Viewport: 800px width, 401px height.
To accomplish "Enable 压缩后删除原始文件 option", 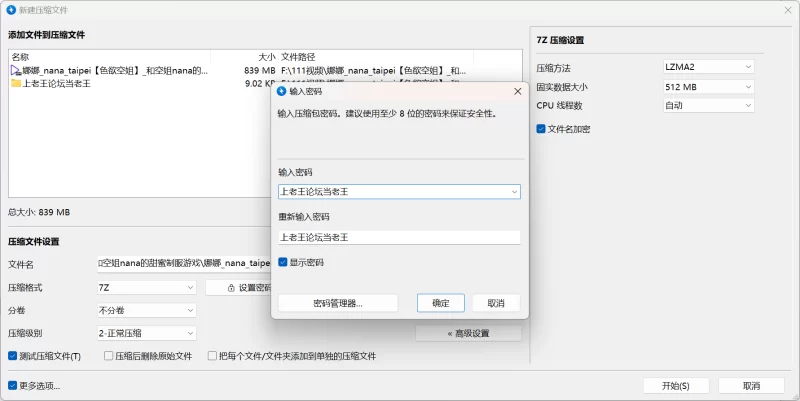I will [107, 356].
